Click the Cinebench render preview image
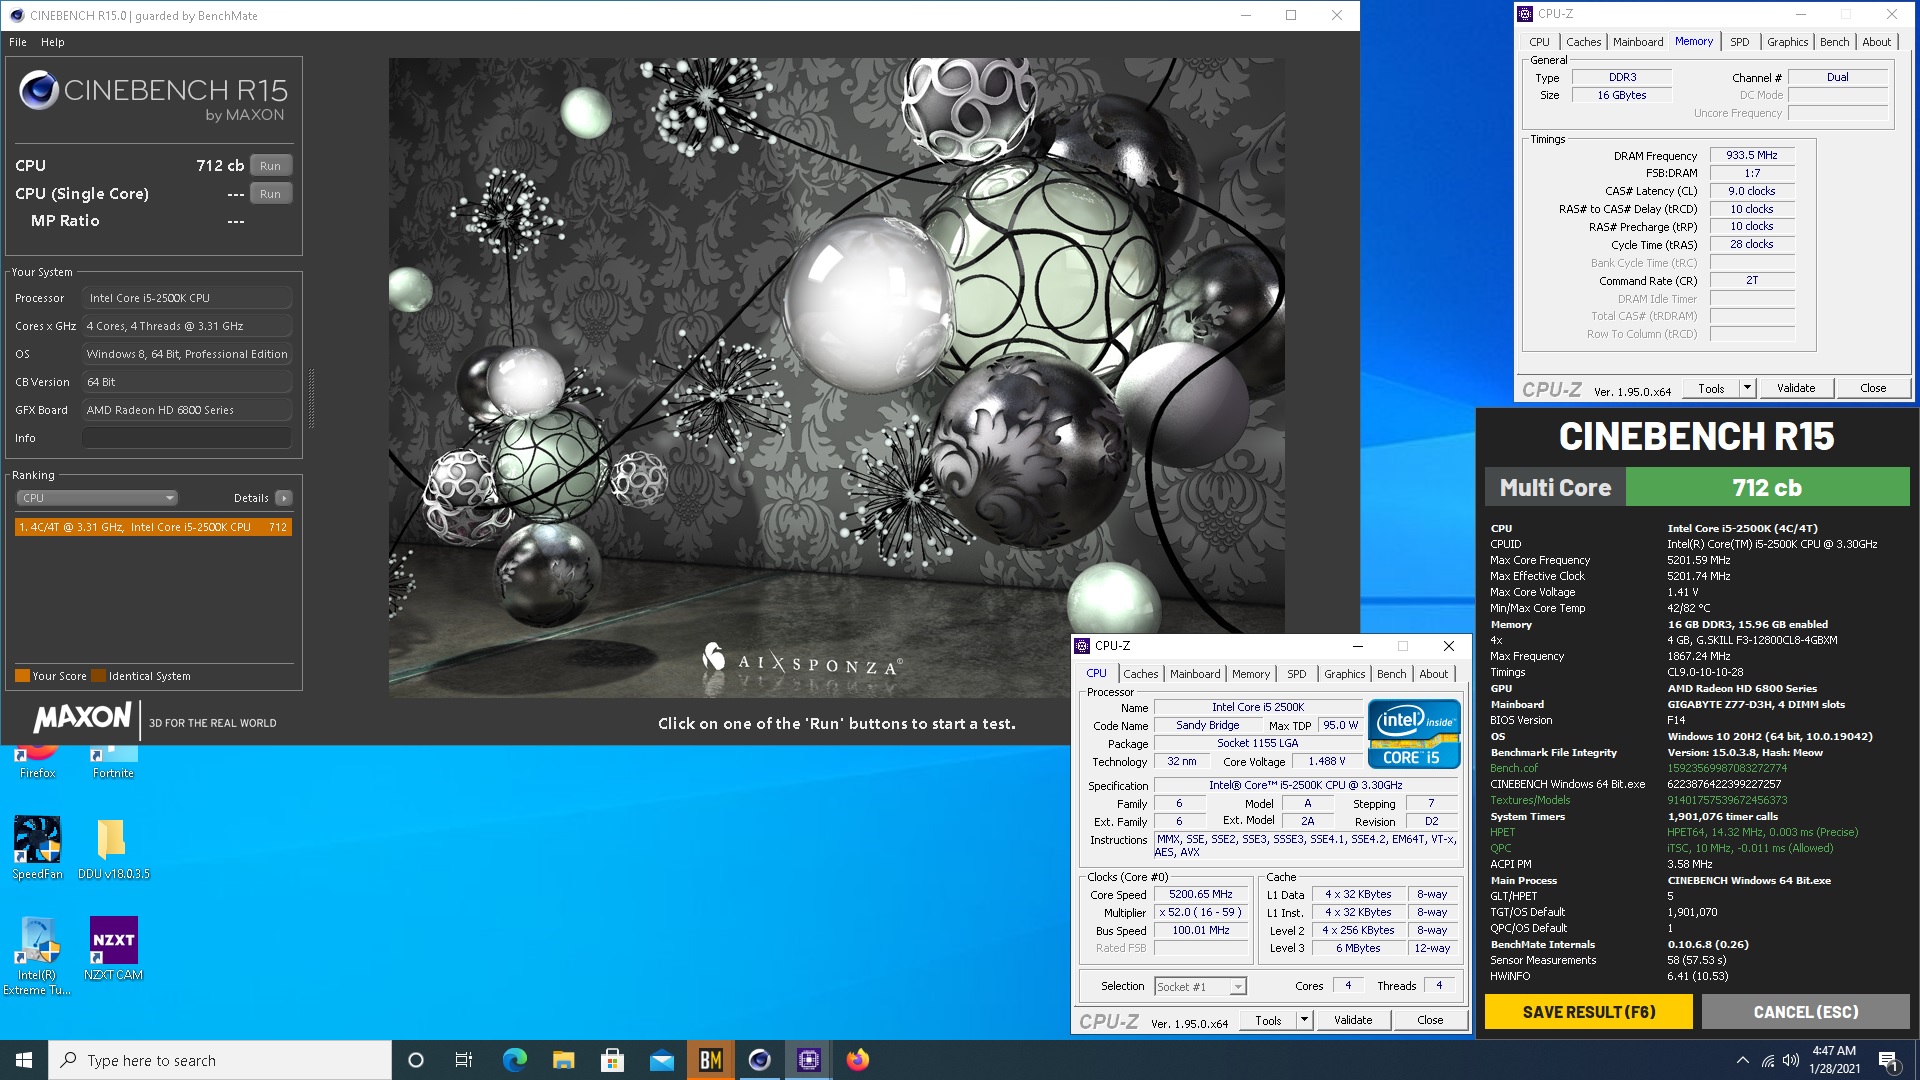 (x=837, y=377)
